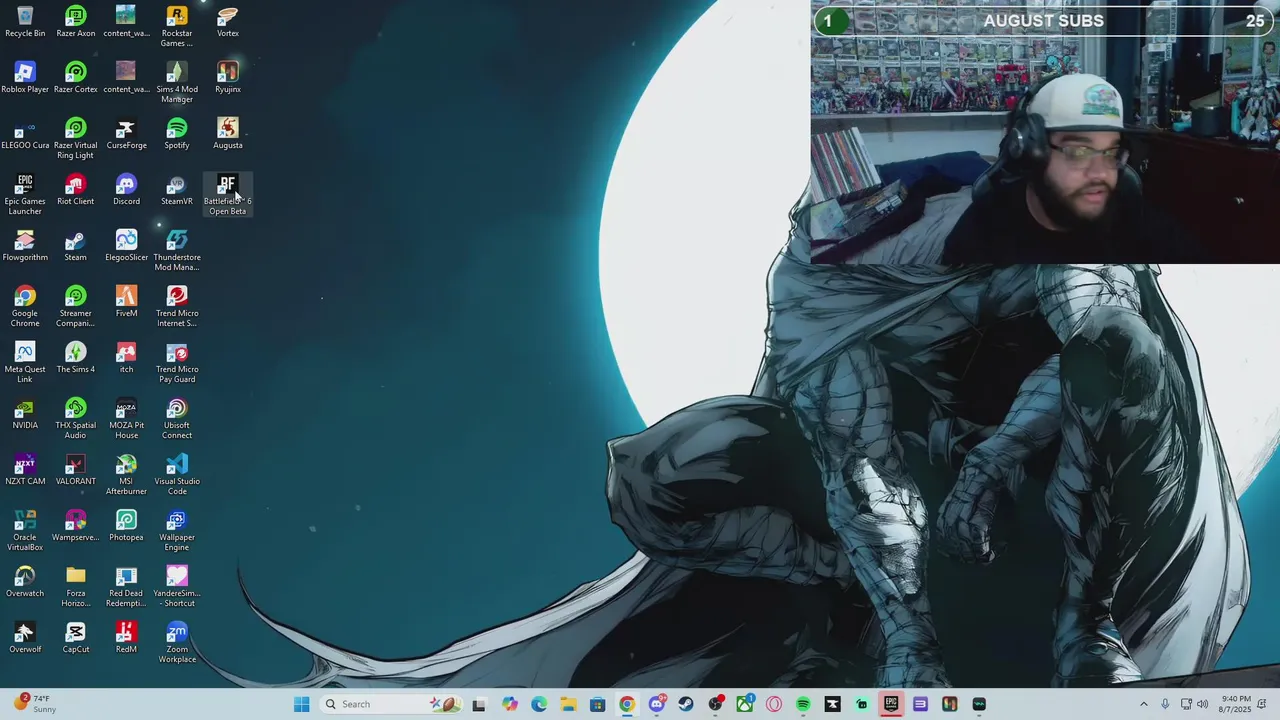Click the taskbar Search box
Screen dimensions: 1280x720
point(391,704)
